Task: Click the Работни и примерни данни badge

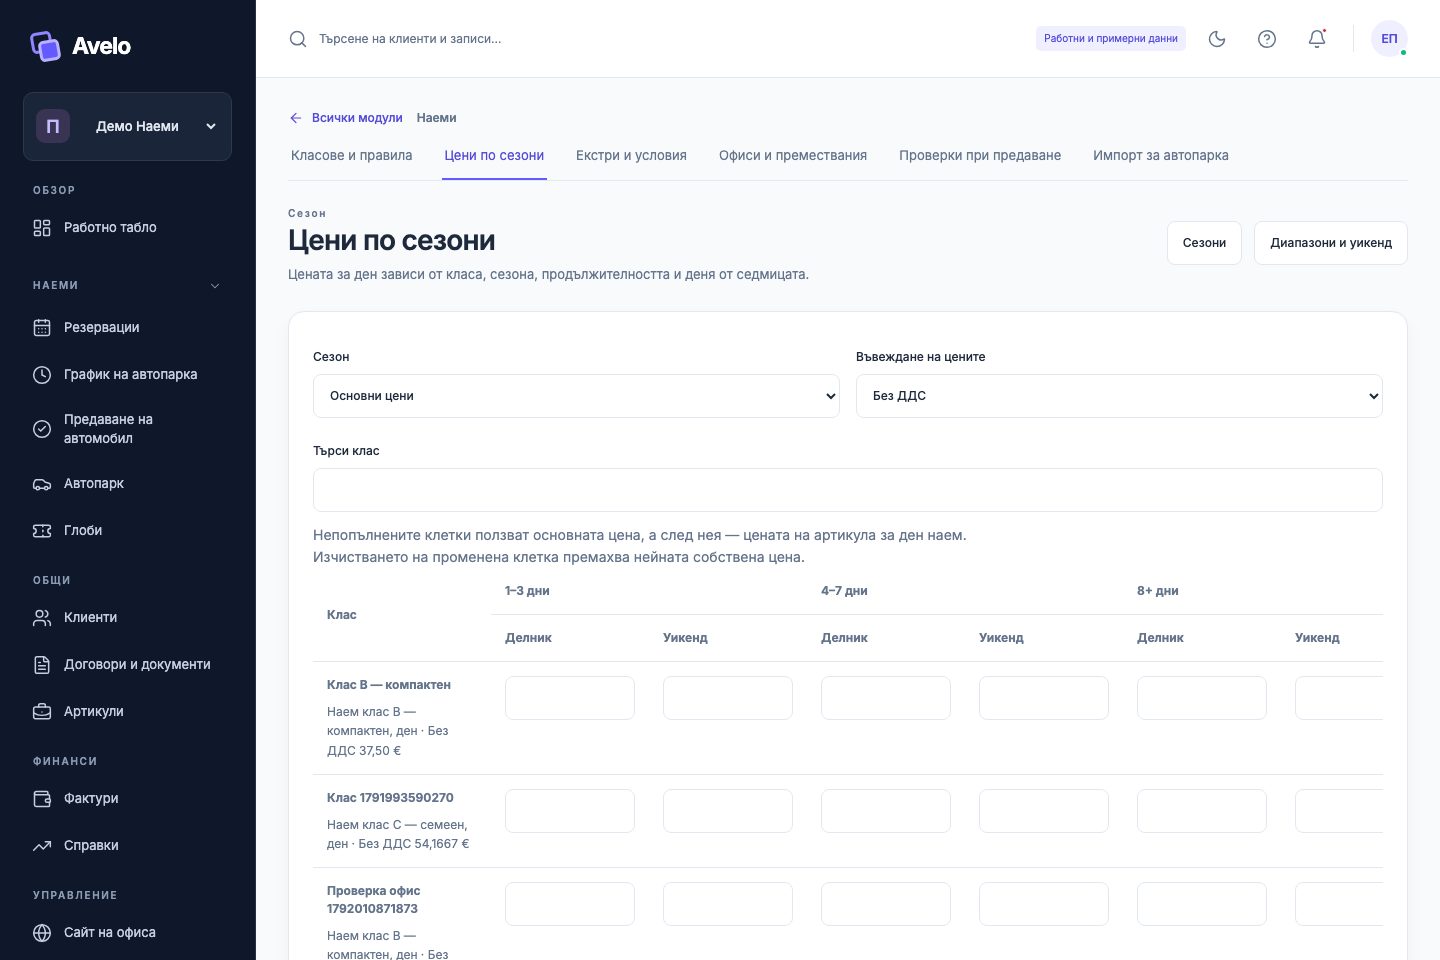Action: click(1111, 39)
